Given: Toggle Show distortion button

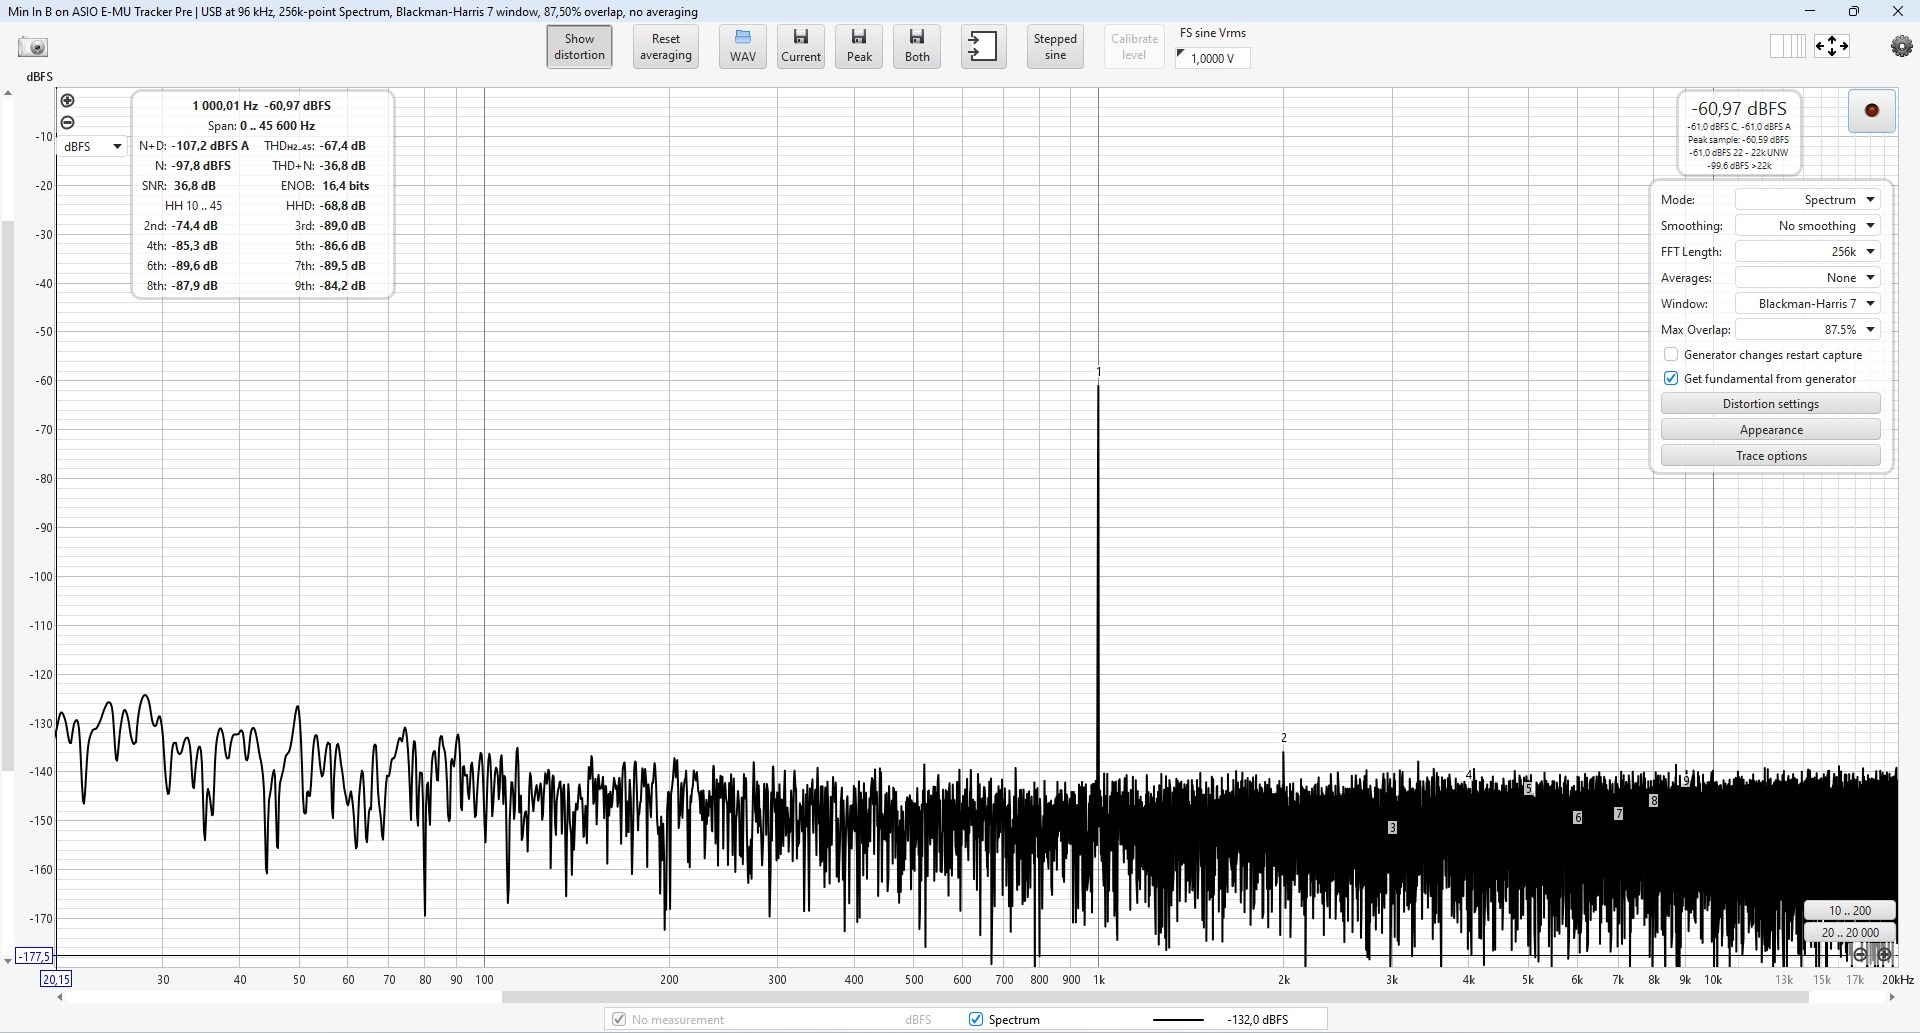Looking at the screenshot, I should pyautogui.click(x=580, y=46).
